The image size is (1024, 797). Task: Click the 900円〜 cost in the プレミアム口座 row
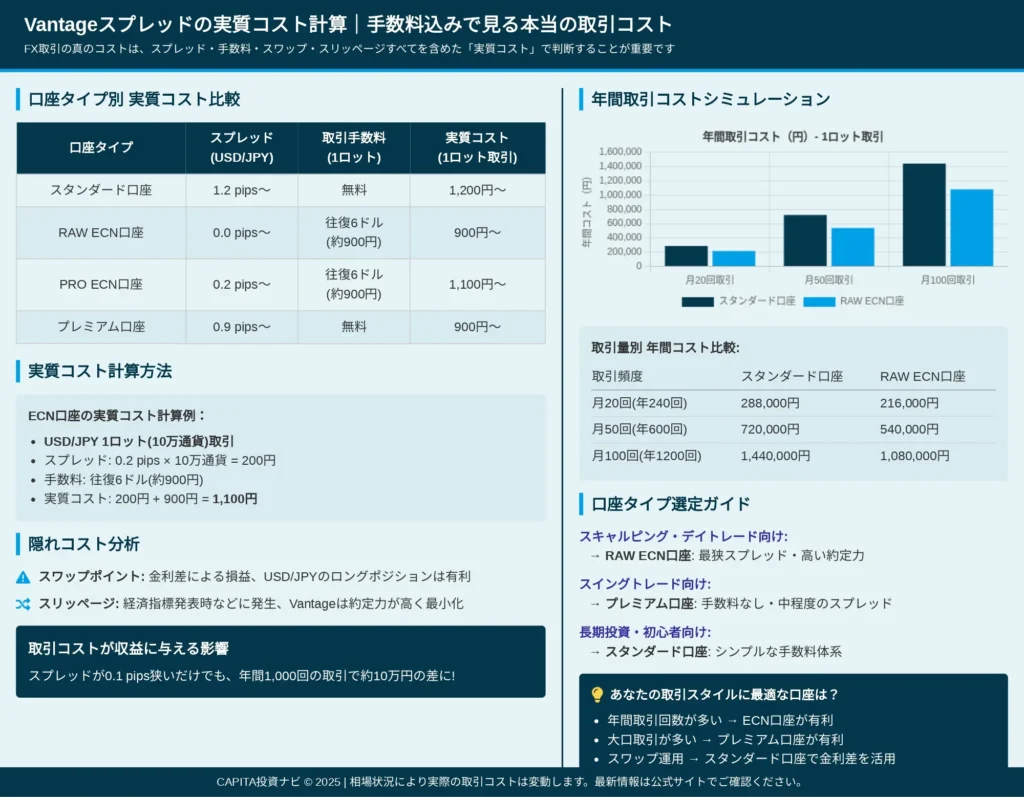(x=477, y=327)
